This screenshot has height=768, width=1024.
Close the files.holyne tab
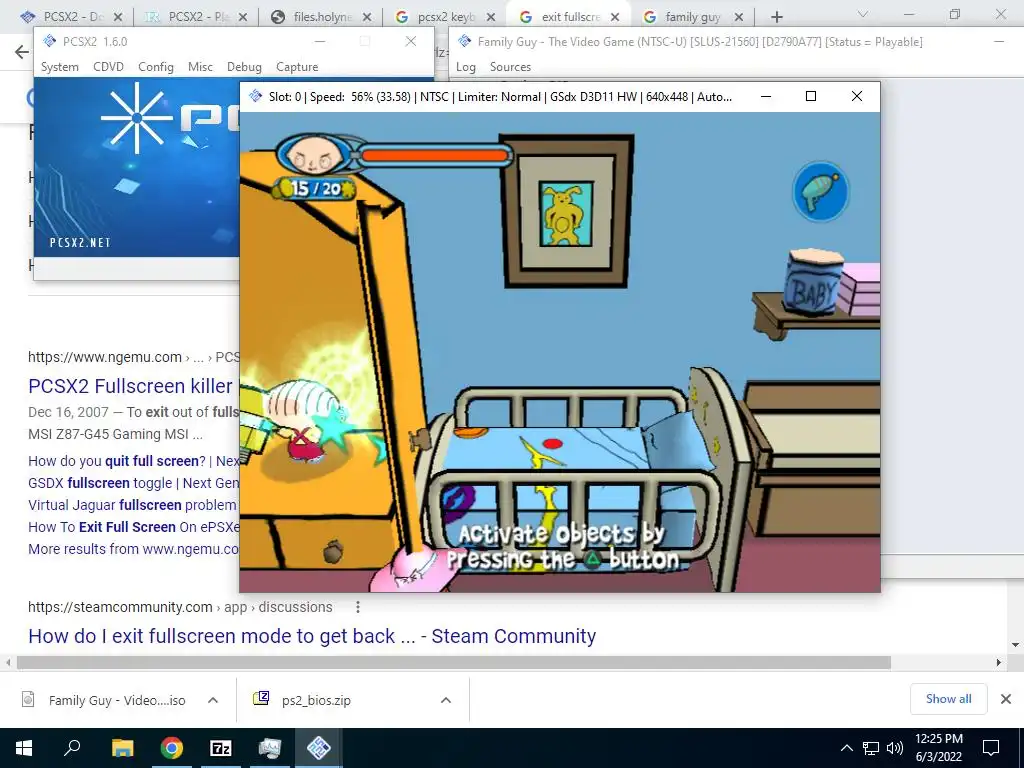367,17
